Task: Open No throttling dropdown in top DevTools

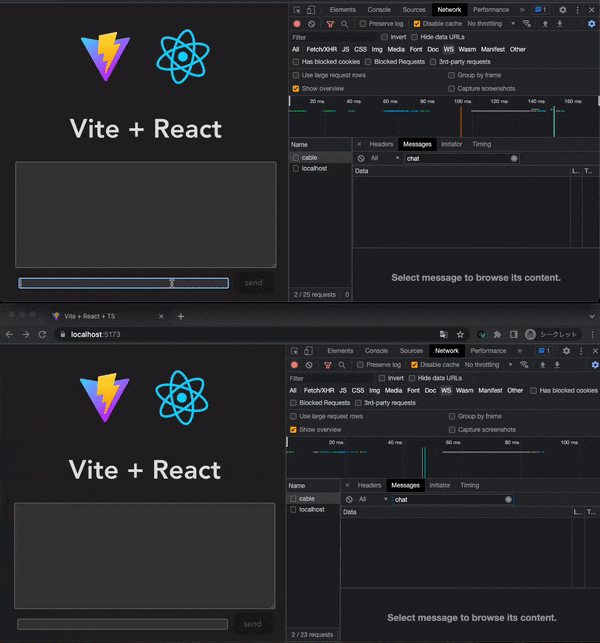Action: click(x=491, y=24)
